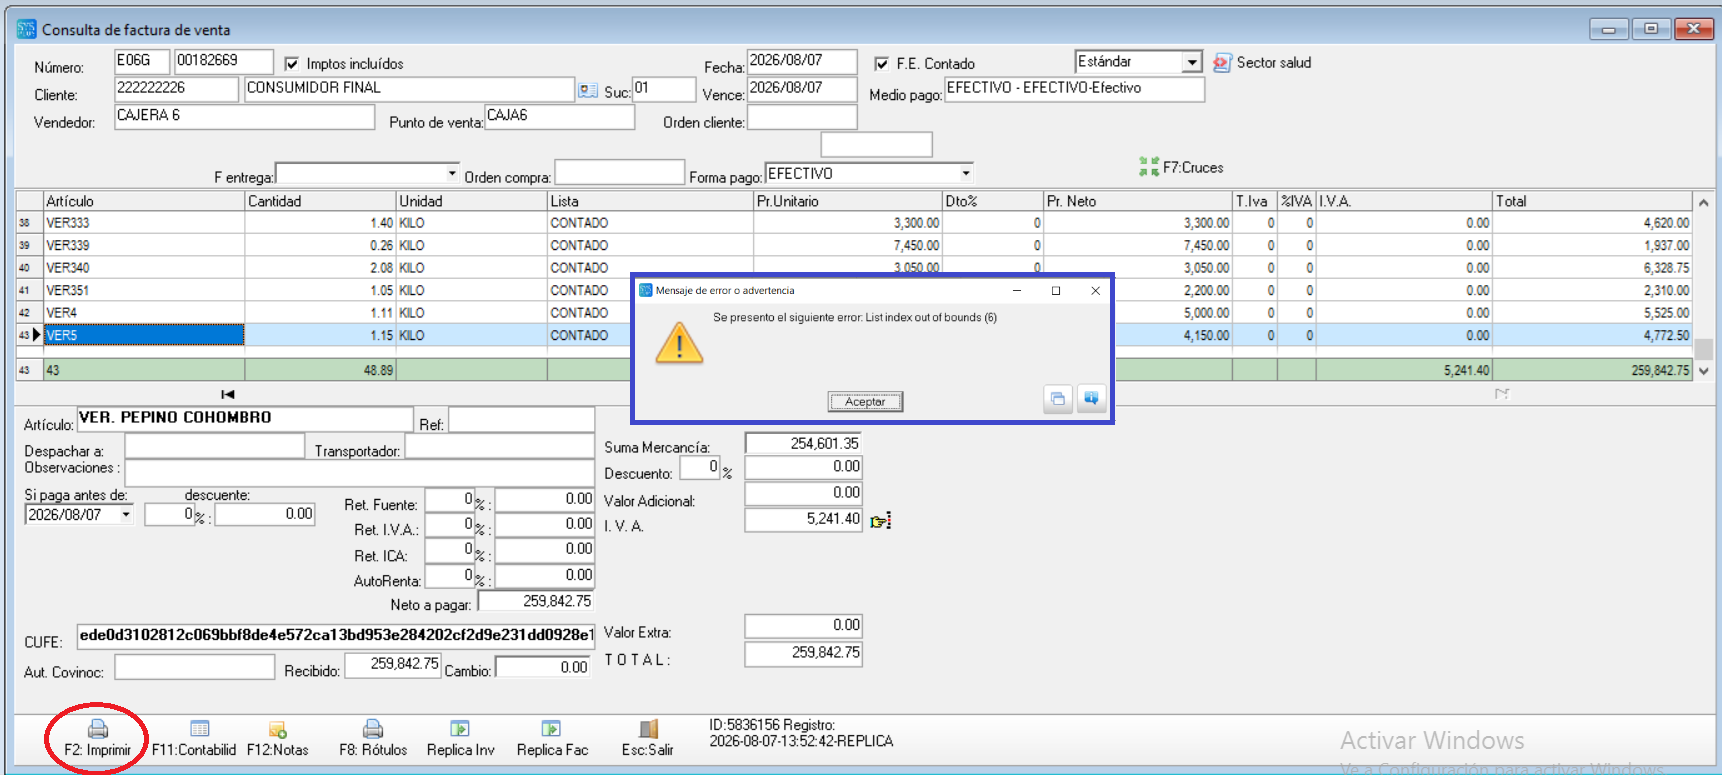Focus the empty Orden cliente field

802,117
